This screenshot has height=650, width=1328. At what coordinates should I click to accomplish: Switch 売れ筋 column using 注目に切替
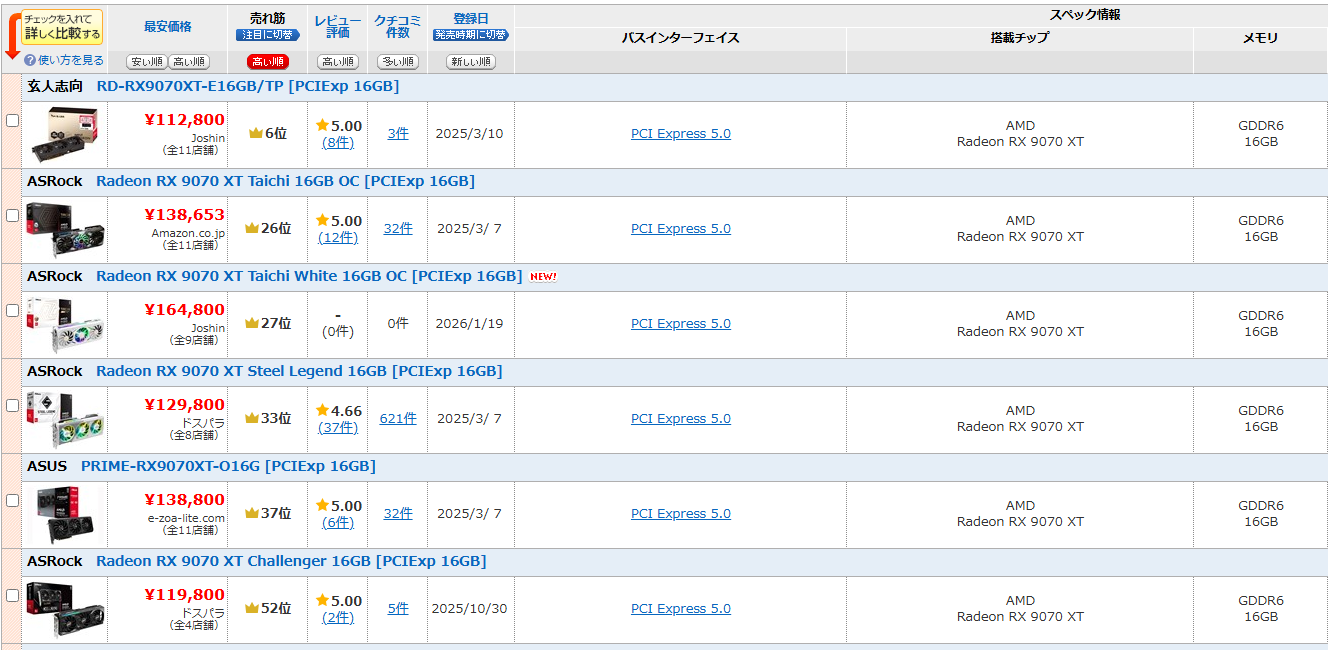click(267, 35)
